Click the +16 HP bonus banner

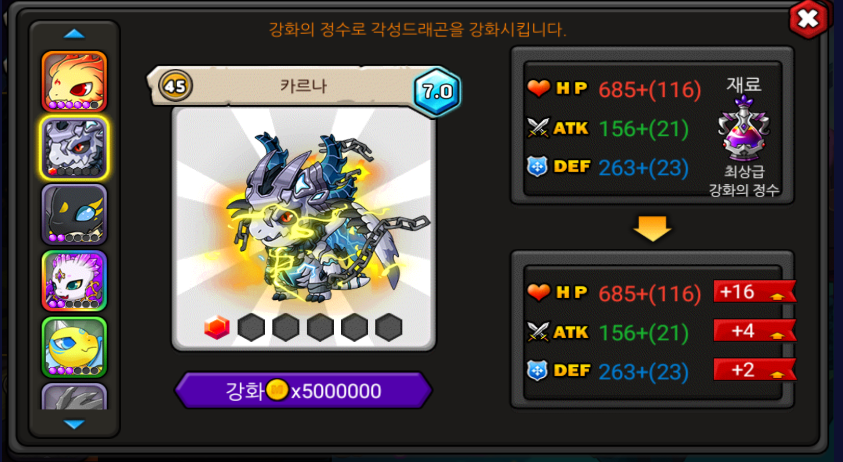[755, 292]
